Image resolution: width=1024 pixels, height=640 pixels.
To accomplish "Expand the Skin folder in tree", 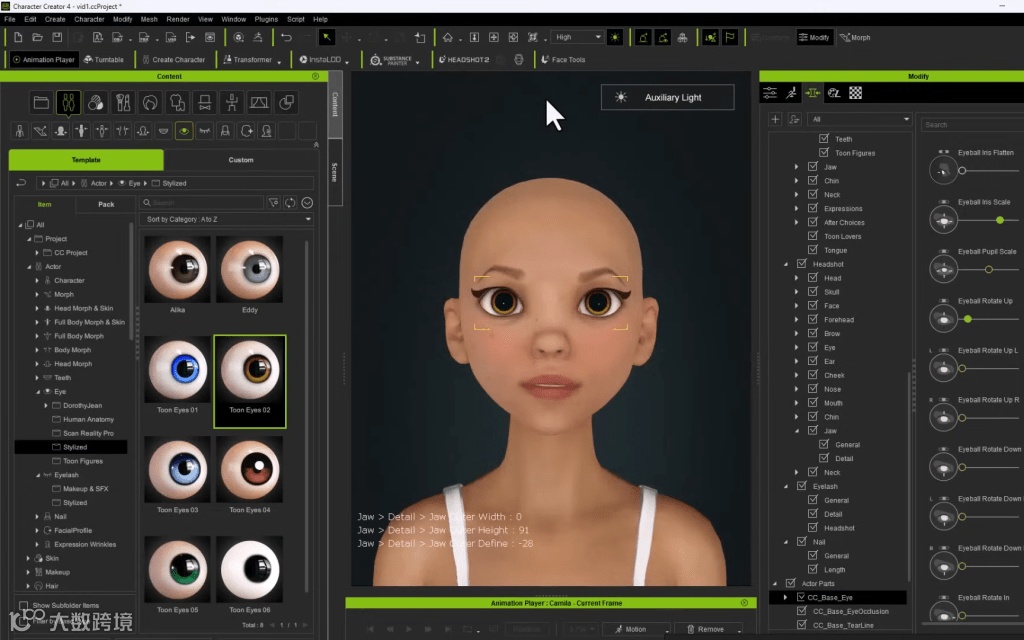I will (x=28, y=558).
